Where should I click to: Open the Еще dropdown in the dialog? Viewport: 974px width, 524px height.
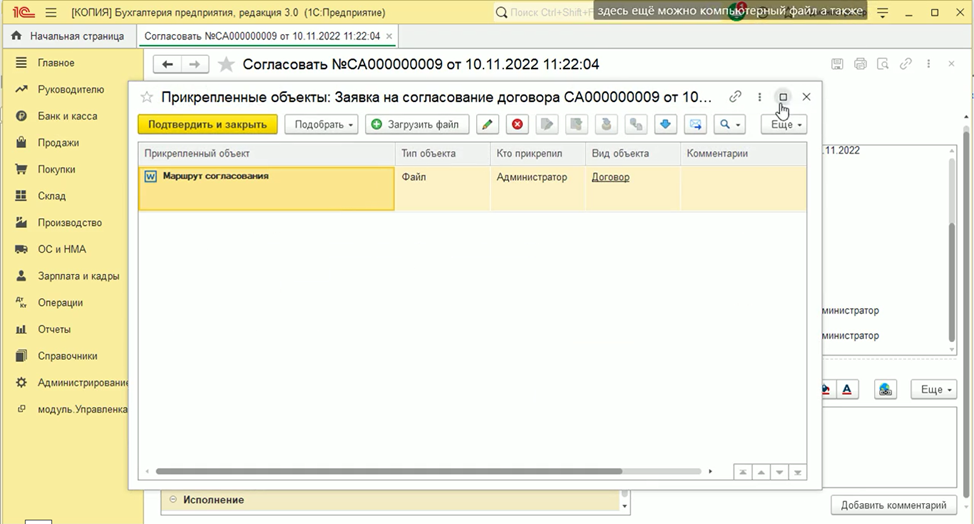tap(785, 124)
